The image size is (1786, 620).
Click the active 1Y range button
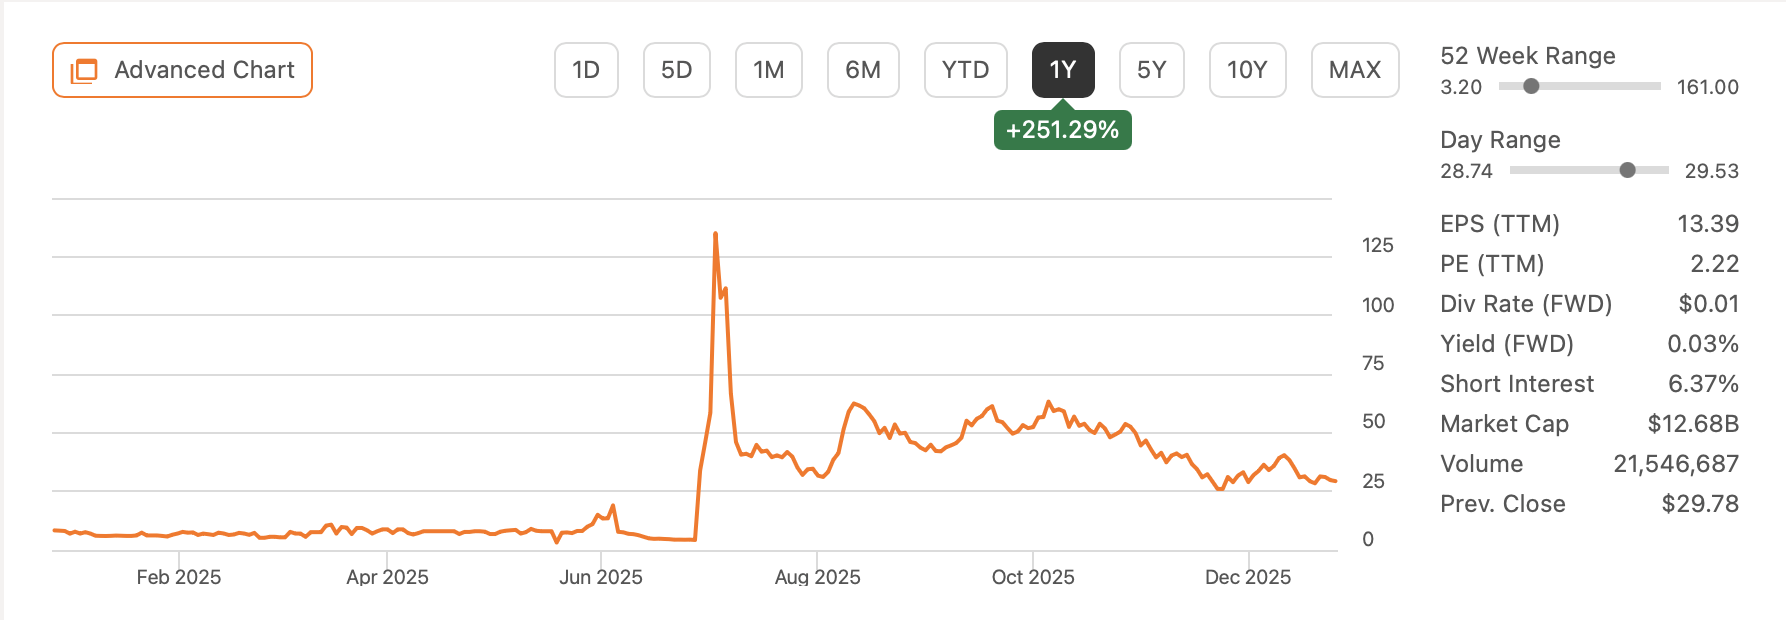pos(1063,70)
